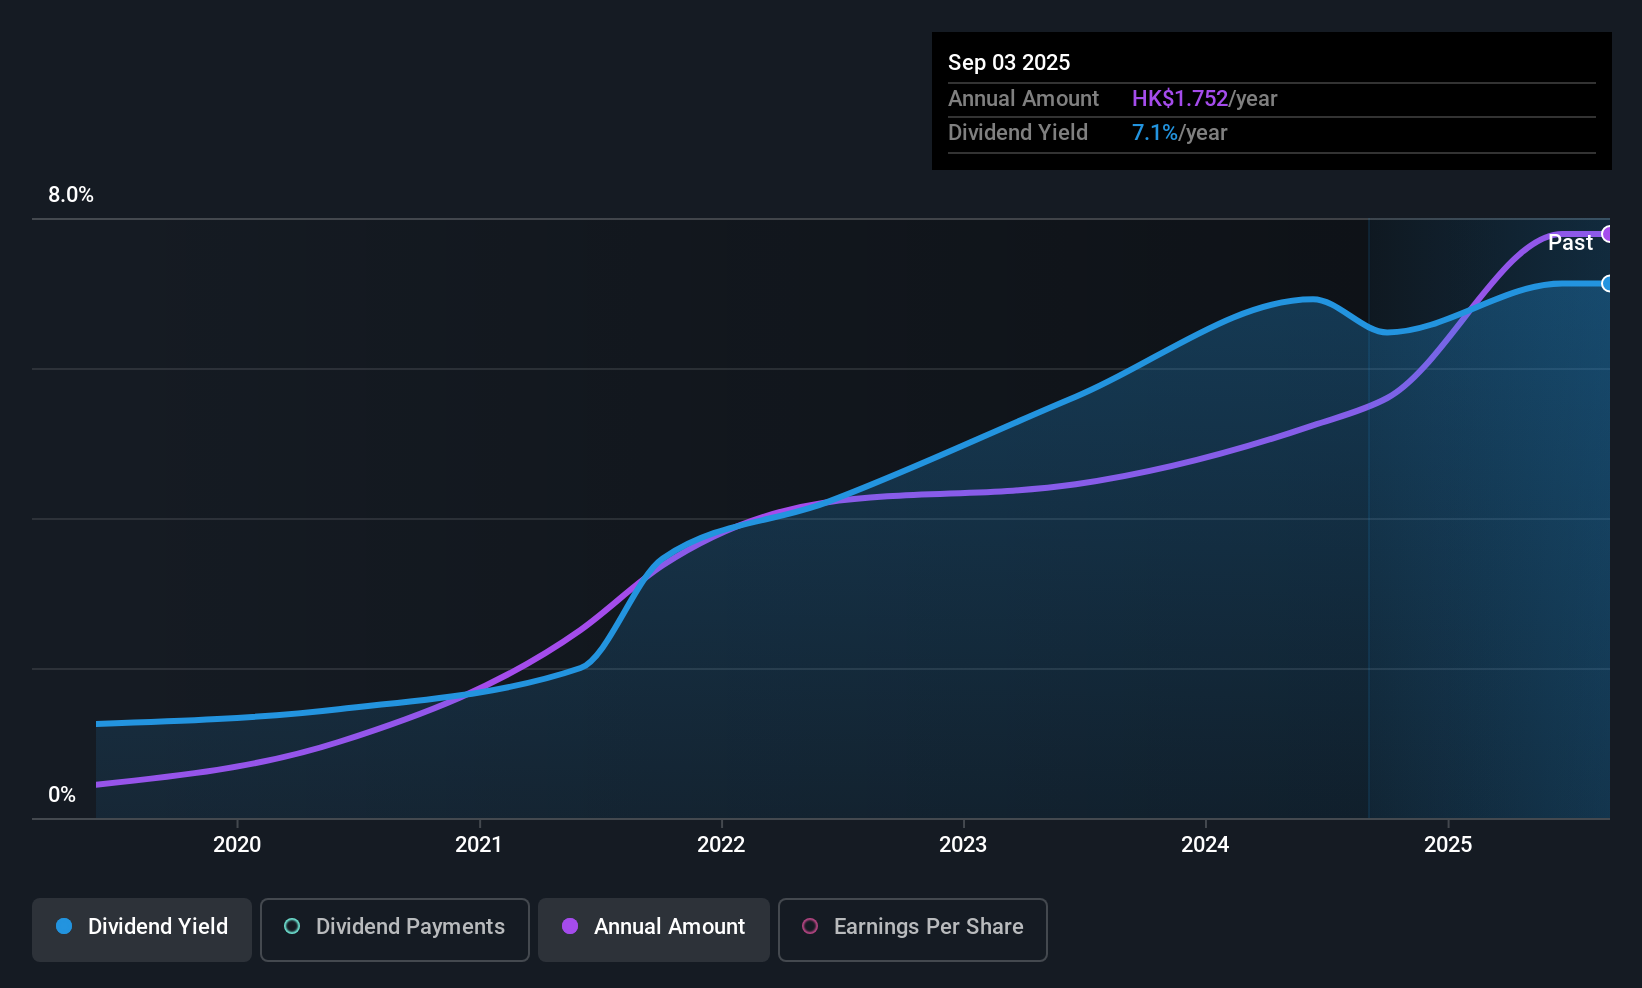
Task: Select the 2025 axis label
Action: (x=1448, y=844)
